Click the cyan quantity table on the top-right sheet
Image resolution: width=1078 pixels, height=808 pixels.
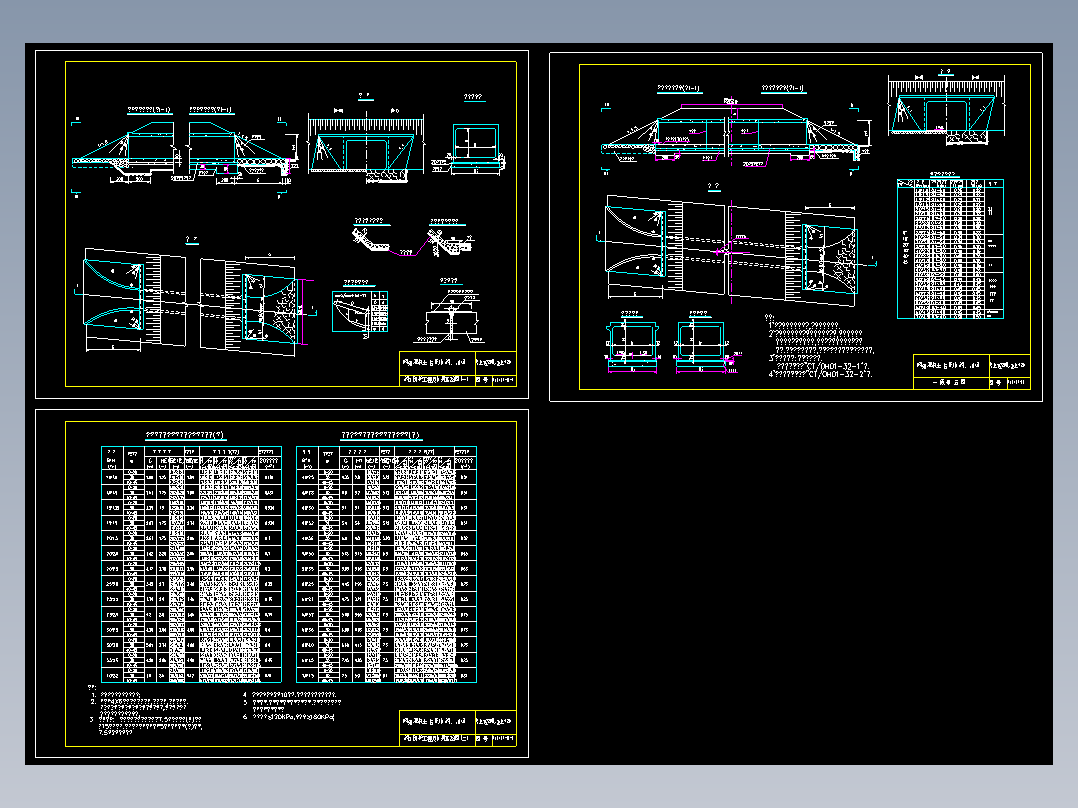tap(950, 249)
